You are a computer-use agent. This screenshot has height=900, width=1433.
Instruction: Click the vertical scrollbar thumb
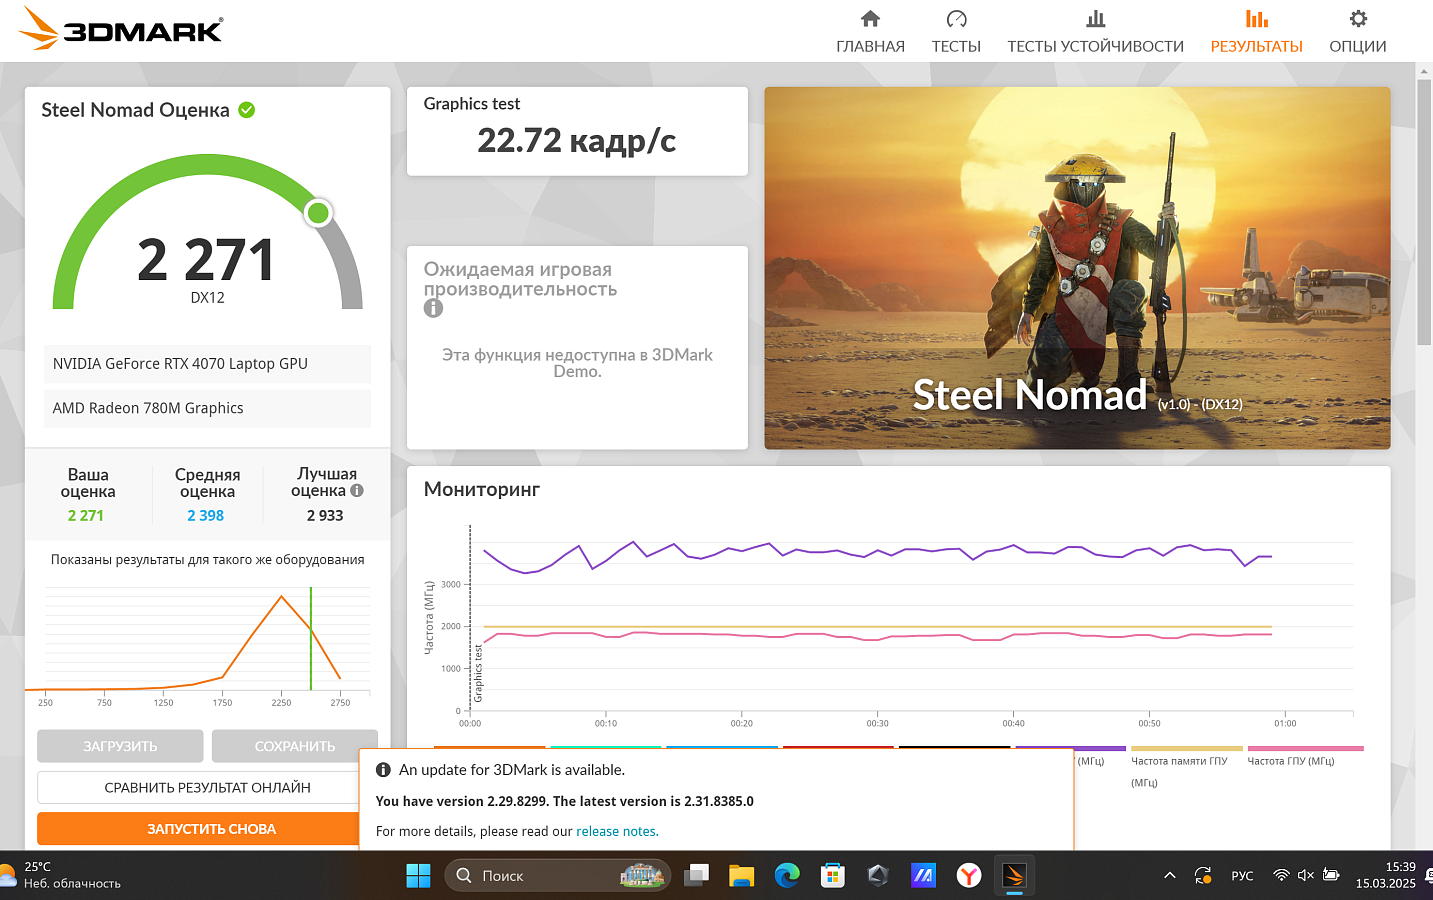pyautogui.click(x=1424, y=212)
